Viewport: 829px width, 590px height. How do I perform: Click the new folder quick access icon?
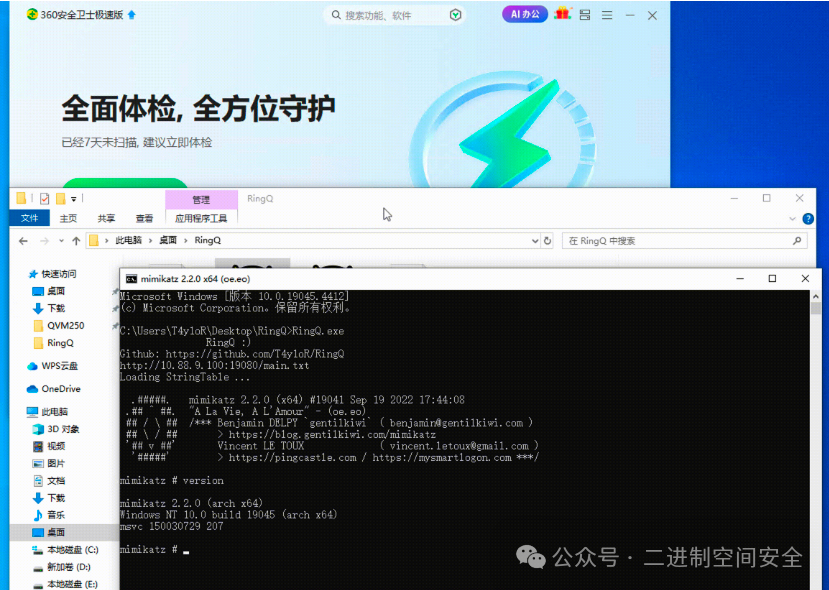click(x=60, y=199)
